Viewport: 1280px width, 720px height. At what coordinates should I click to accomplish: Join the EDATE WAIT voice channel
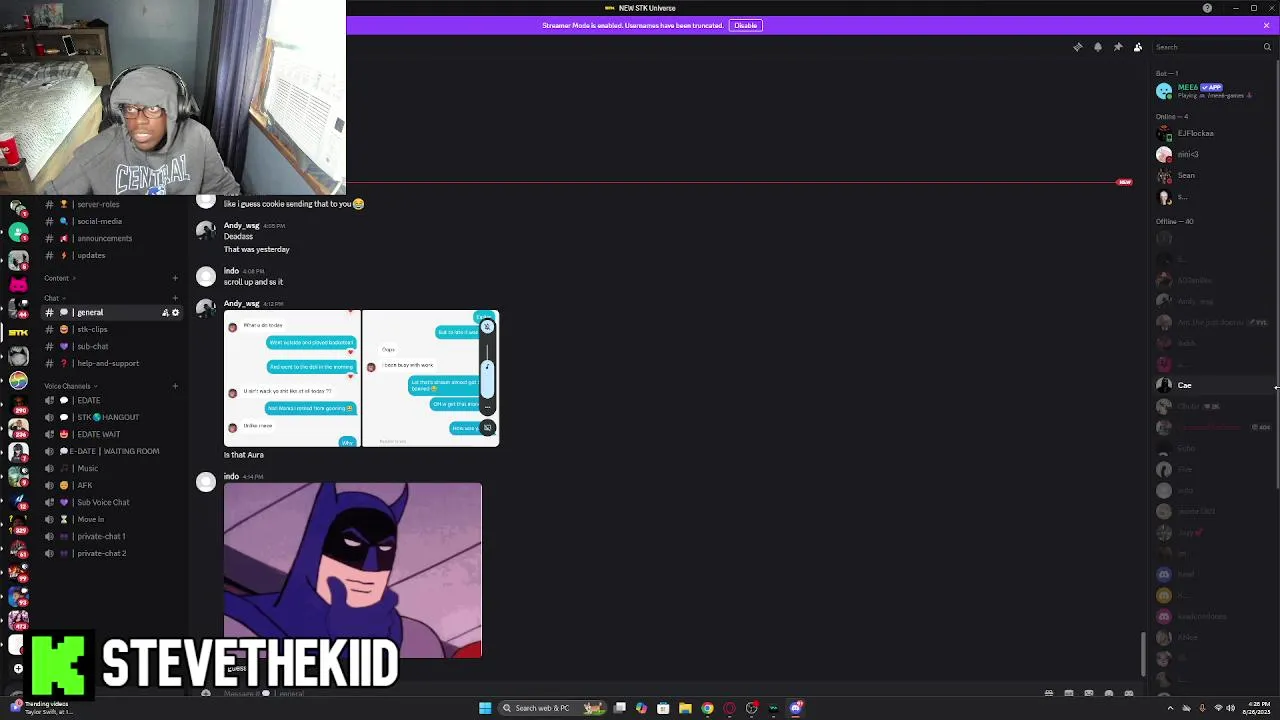click(112, 434)
